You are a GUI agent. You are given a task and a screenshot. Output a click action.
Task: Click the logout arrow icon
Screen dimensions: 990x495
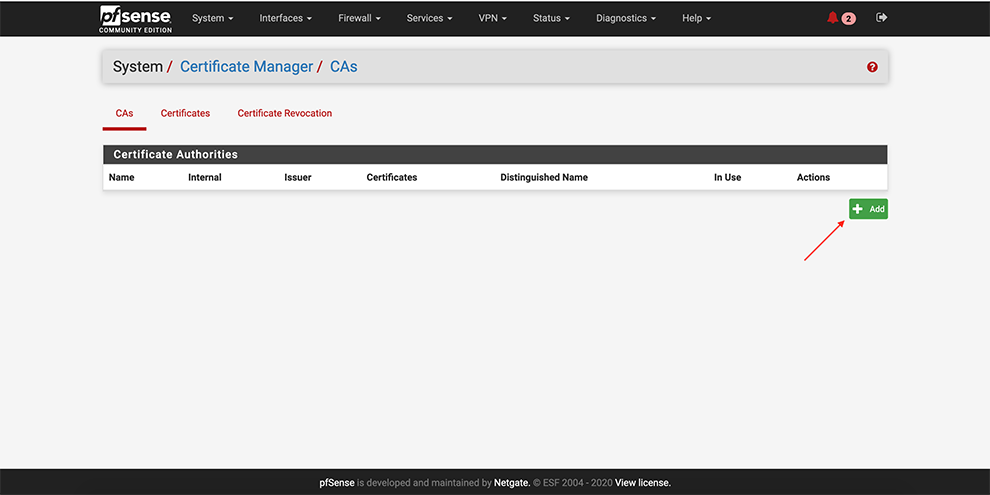point(881,18)
